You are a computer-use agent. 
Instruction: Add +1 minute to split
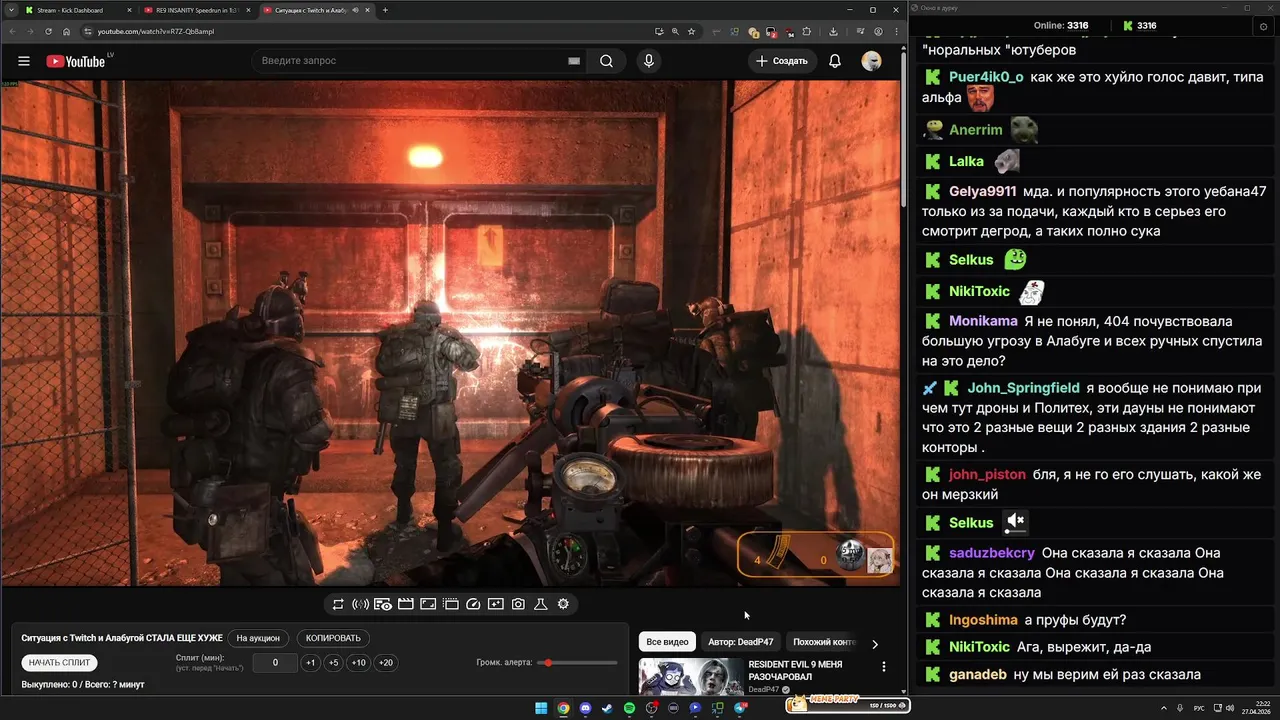click(x=311, y=662)
